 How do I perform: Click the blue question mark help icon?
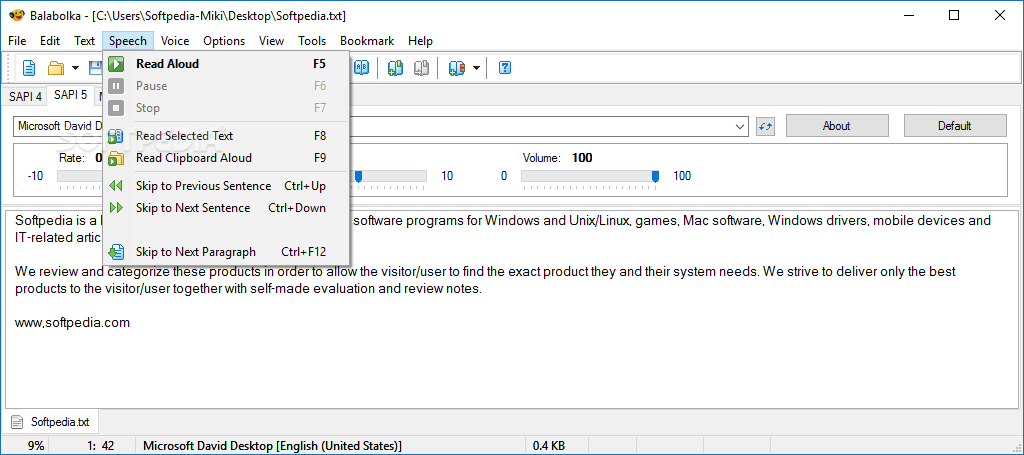coord(504,67)
